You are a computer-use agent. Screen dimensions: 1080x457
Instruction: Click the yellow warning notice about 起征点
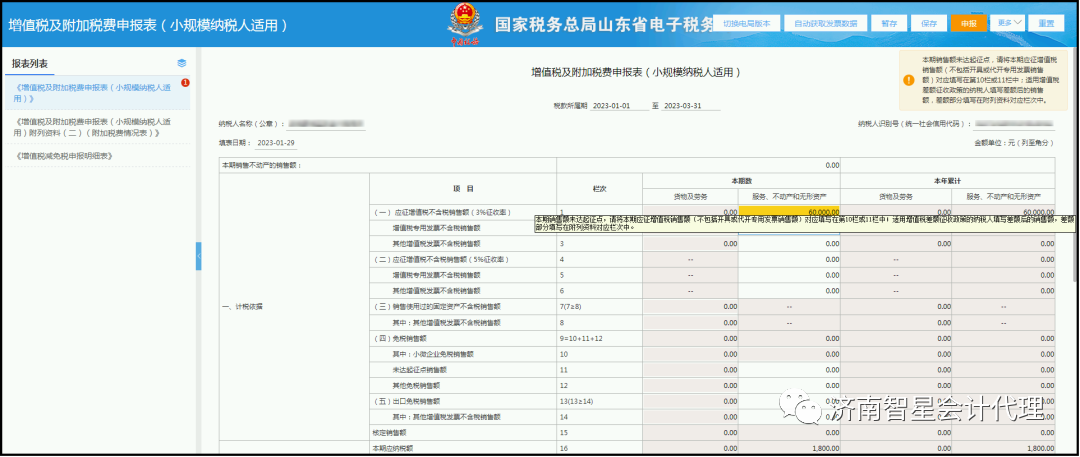pos(984,80)
